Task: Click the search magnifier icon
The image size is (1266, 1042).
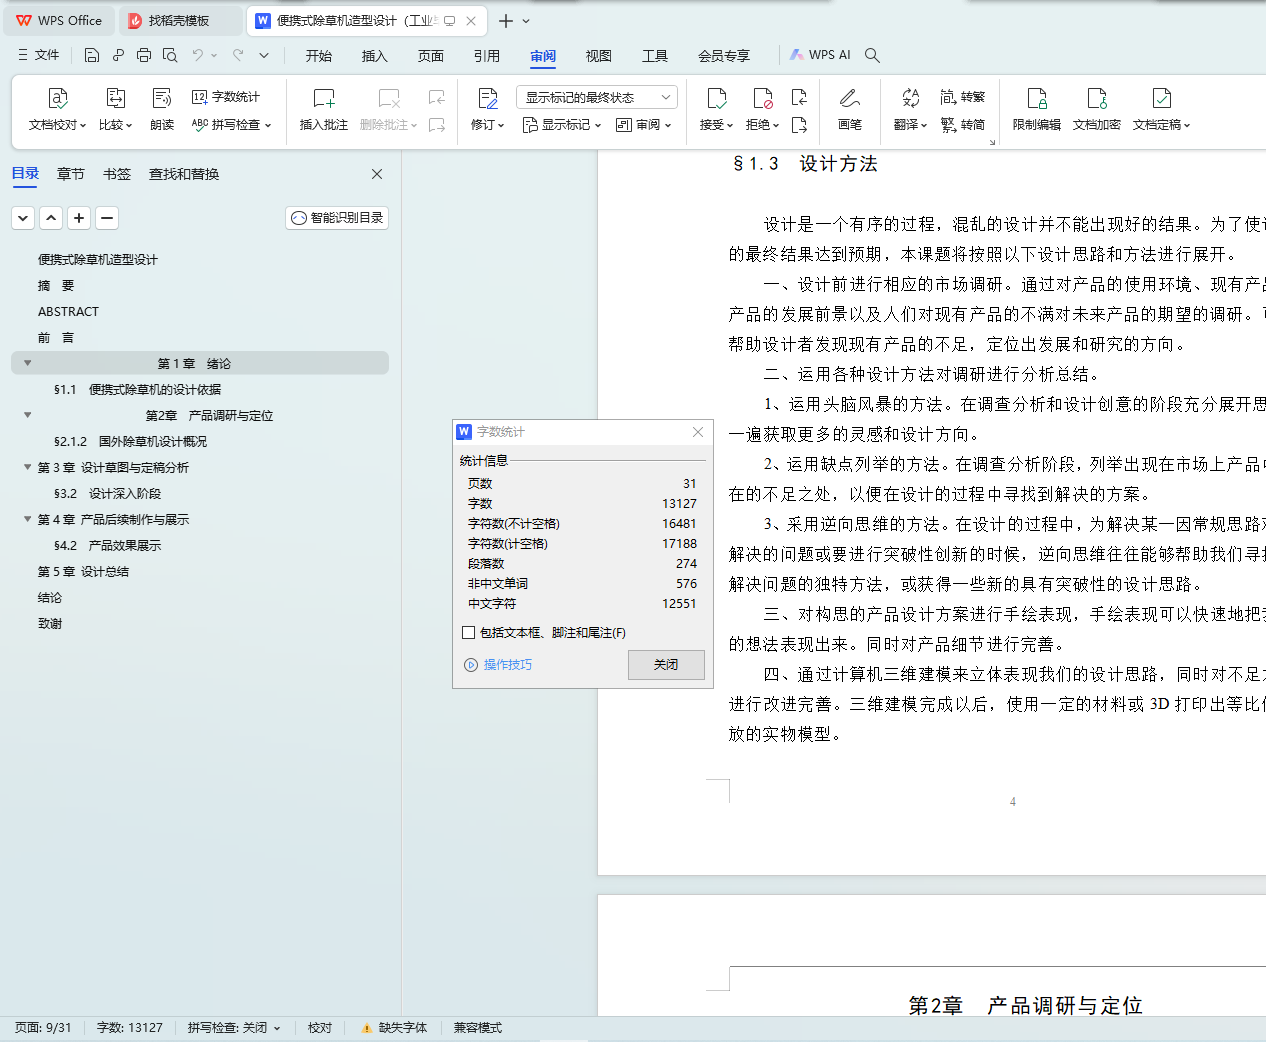Action: 872,55
